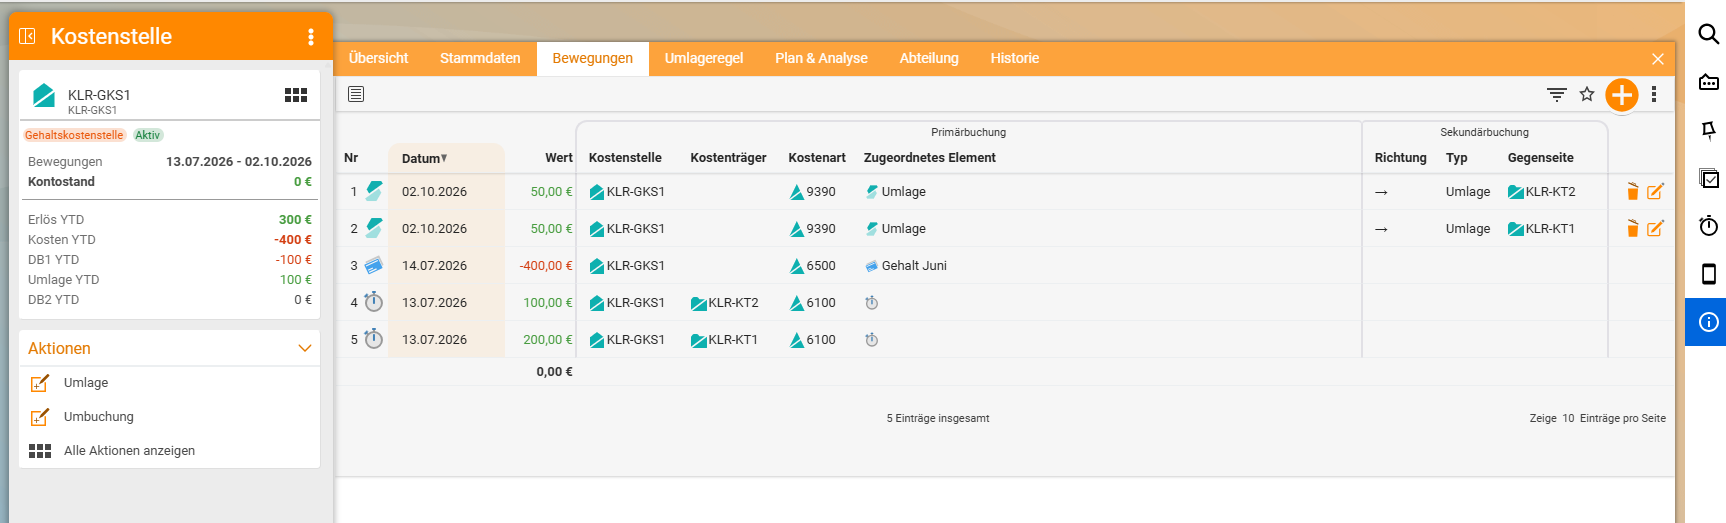The width and height of the screenshot is (1726, 523).
Task: Collapse the Kostenstelle side panel icon
Action: pos(28,36)
